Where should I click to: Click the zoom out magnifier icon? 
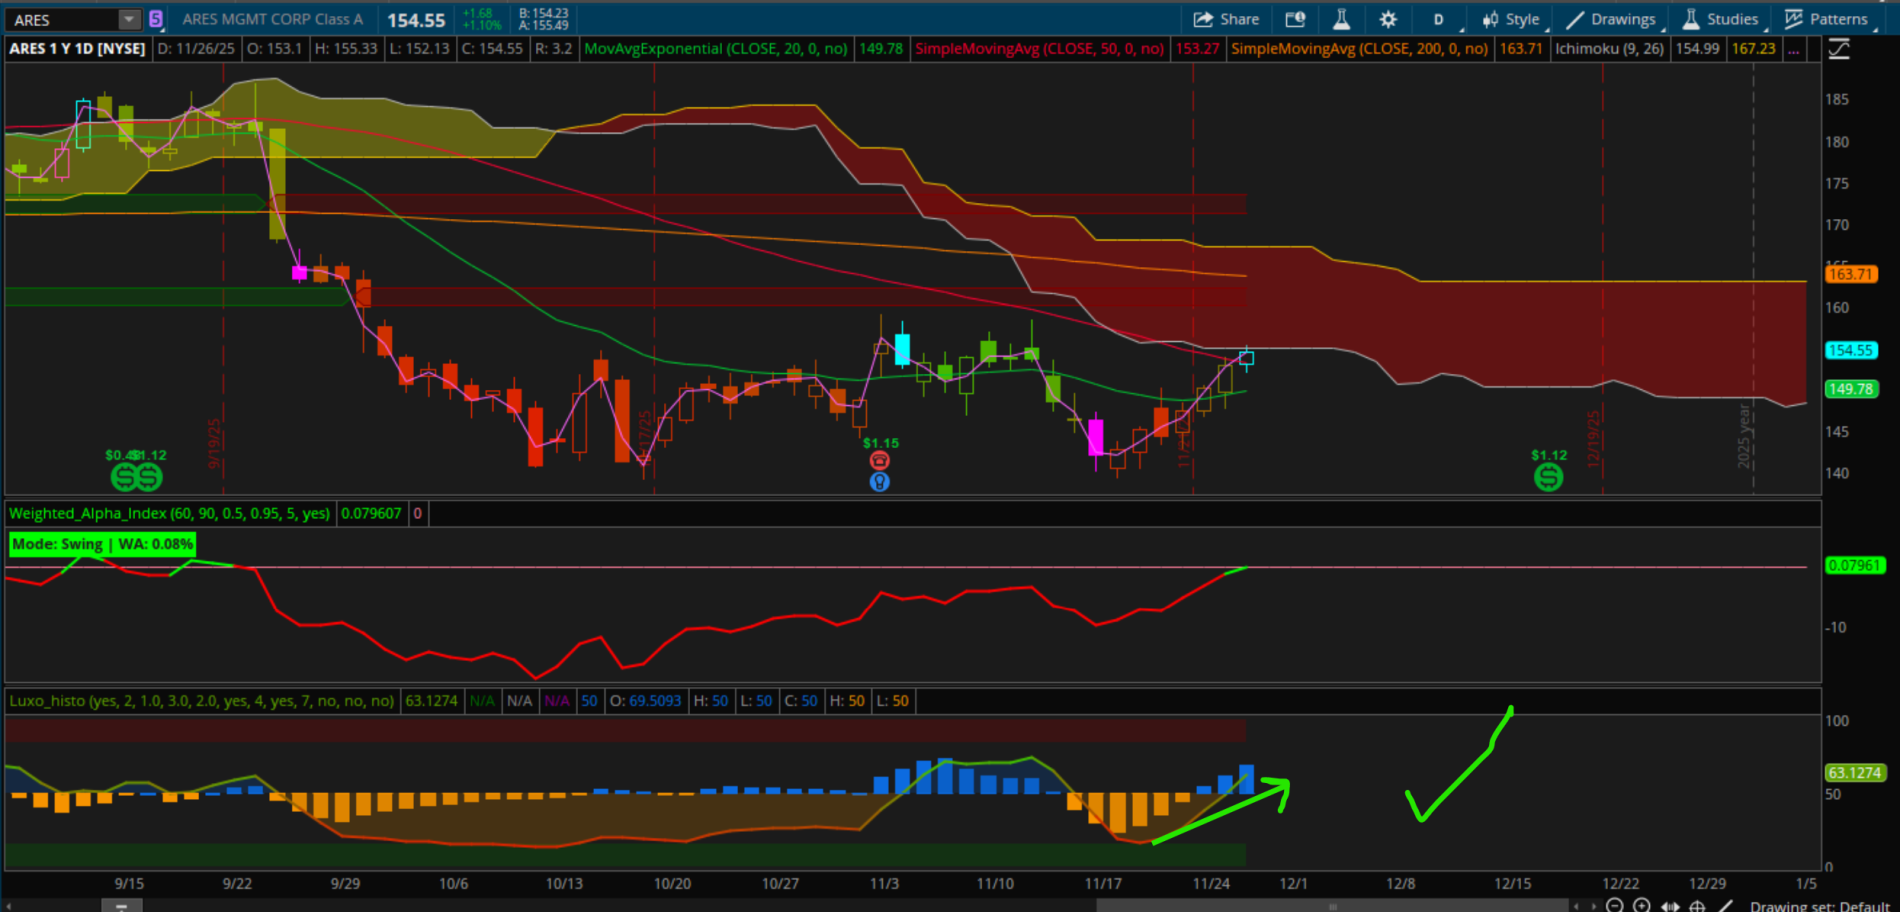tap(1614, 906)
